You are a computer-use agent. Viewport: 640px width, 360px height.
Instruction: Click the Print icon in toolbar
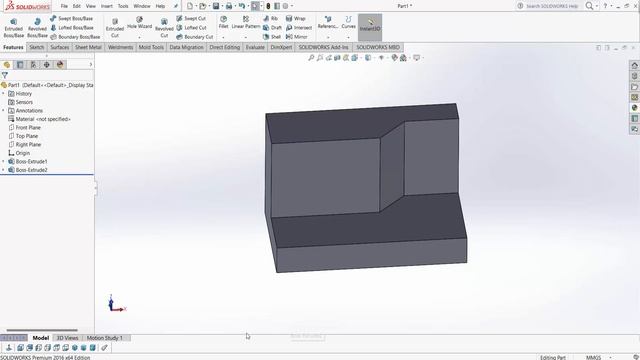click(x=229, y=6)
